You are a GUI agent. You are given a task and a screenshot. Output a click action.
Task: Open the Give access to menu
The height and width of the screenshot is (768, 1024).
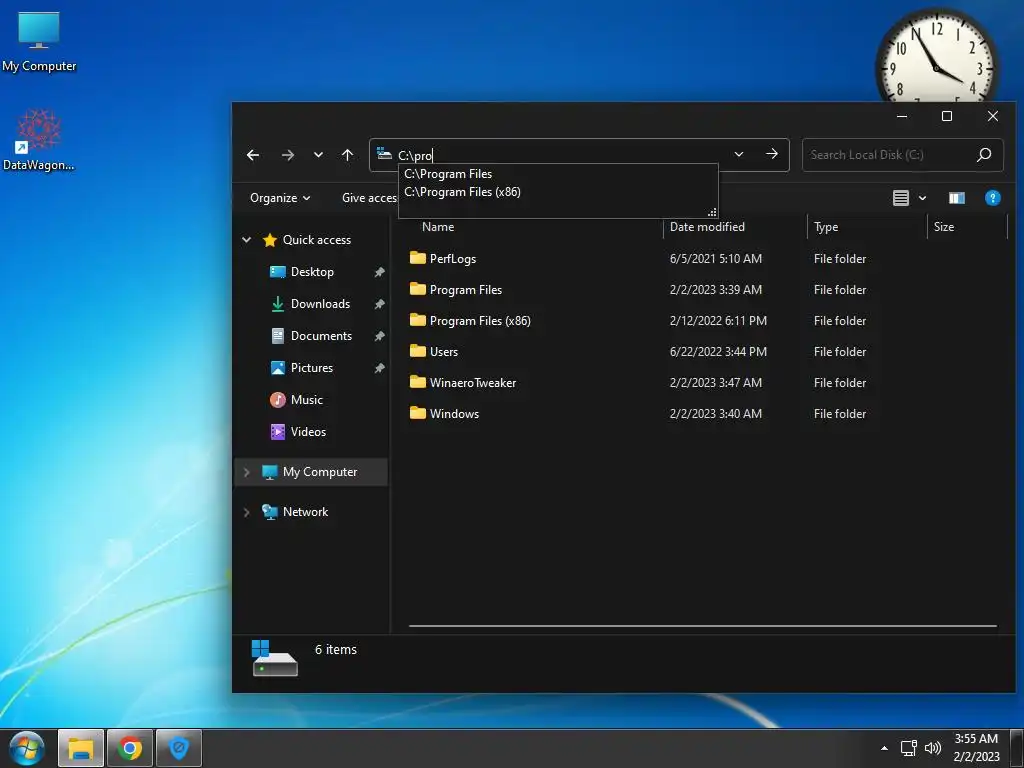pos(369,198)
